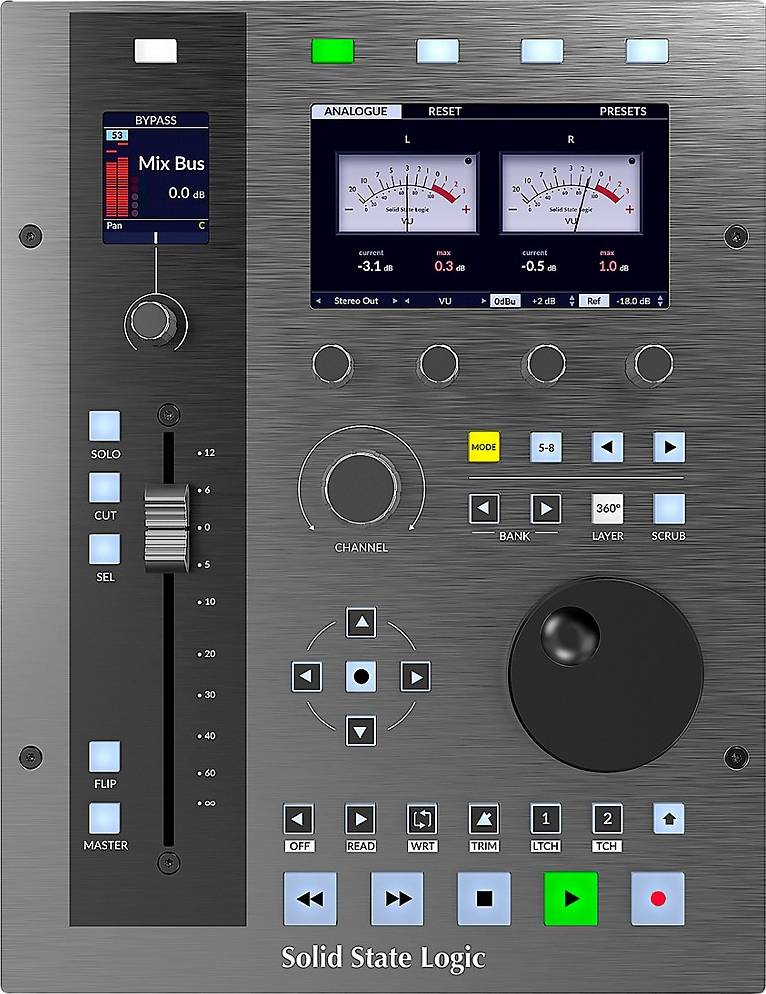Select the LTCH button labeled 1
This screenshot has width=766, height=994.
[x=545, y=819]
